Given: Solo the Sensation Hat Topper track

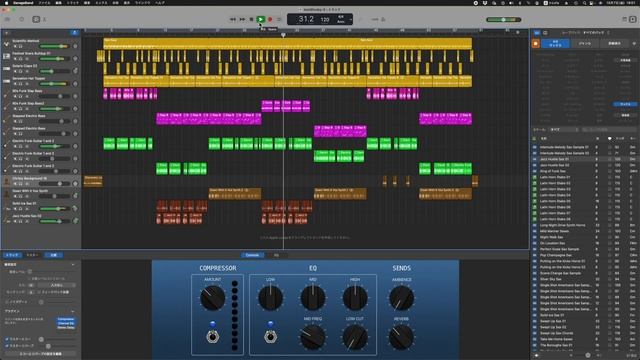Looking at the screenshot, I should point(20,84).
